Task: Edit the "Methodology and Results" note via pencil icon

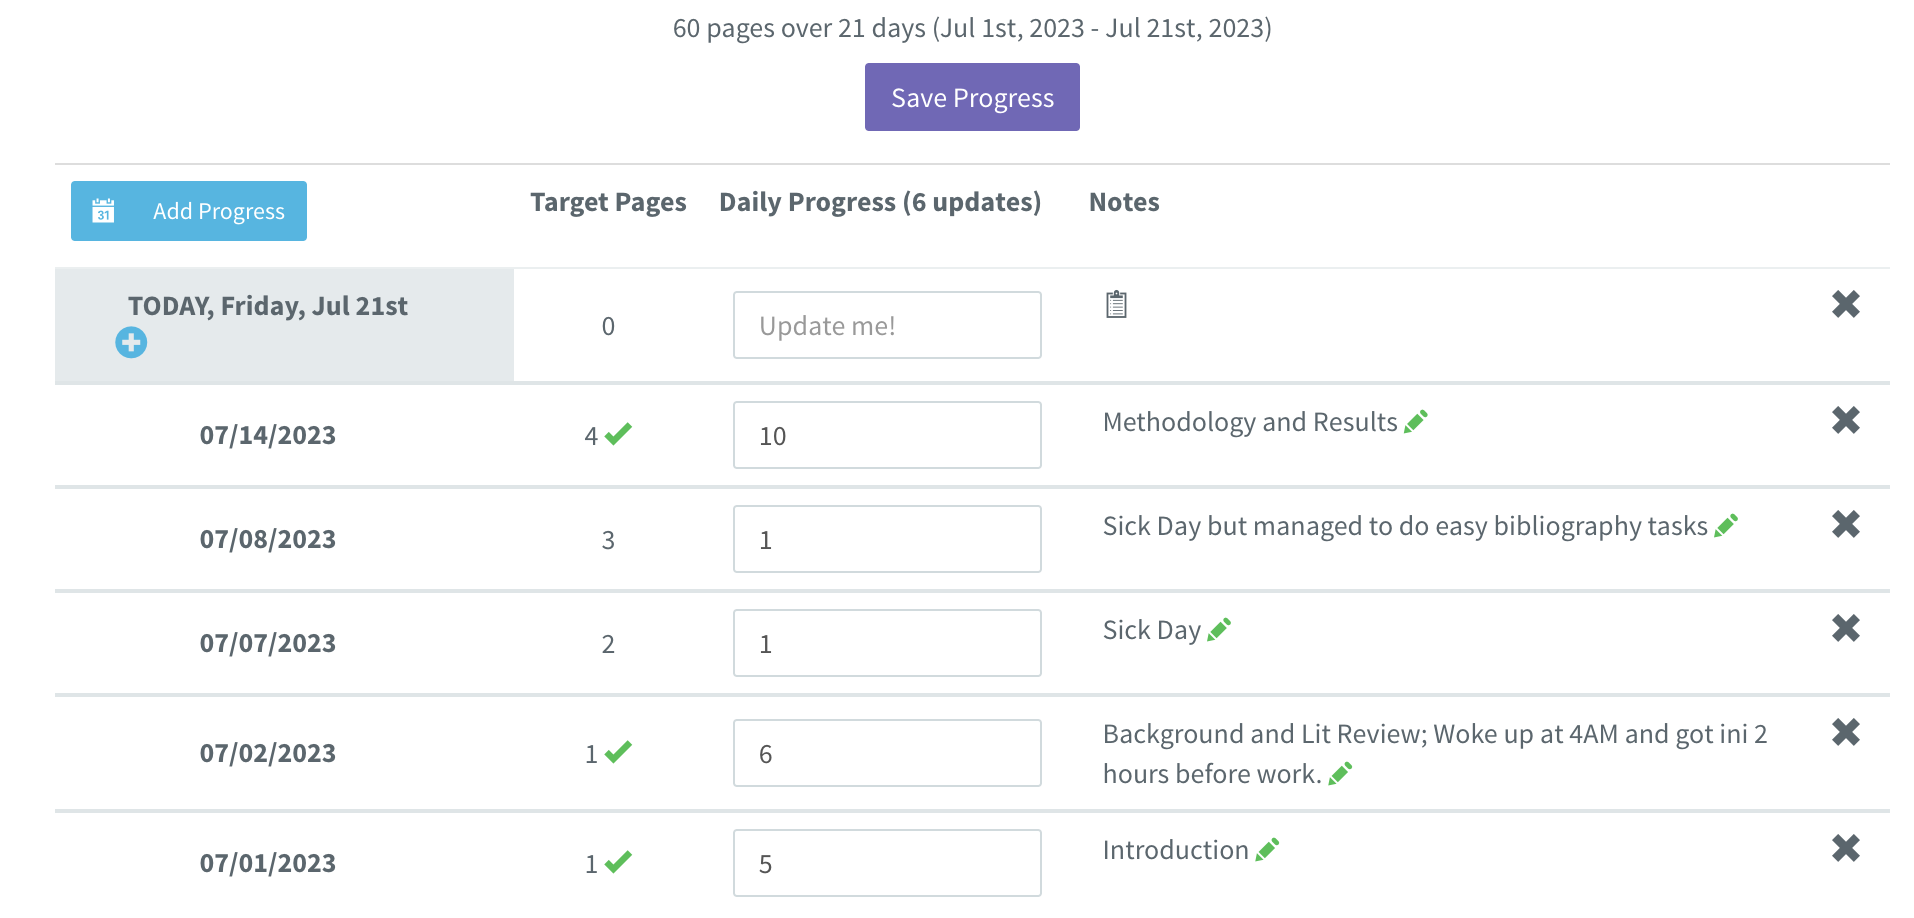Action: (1414, 420)
